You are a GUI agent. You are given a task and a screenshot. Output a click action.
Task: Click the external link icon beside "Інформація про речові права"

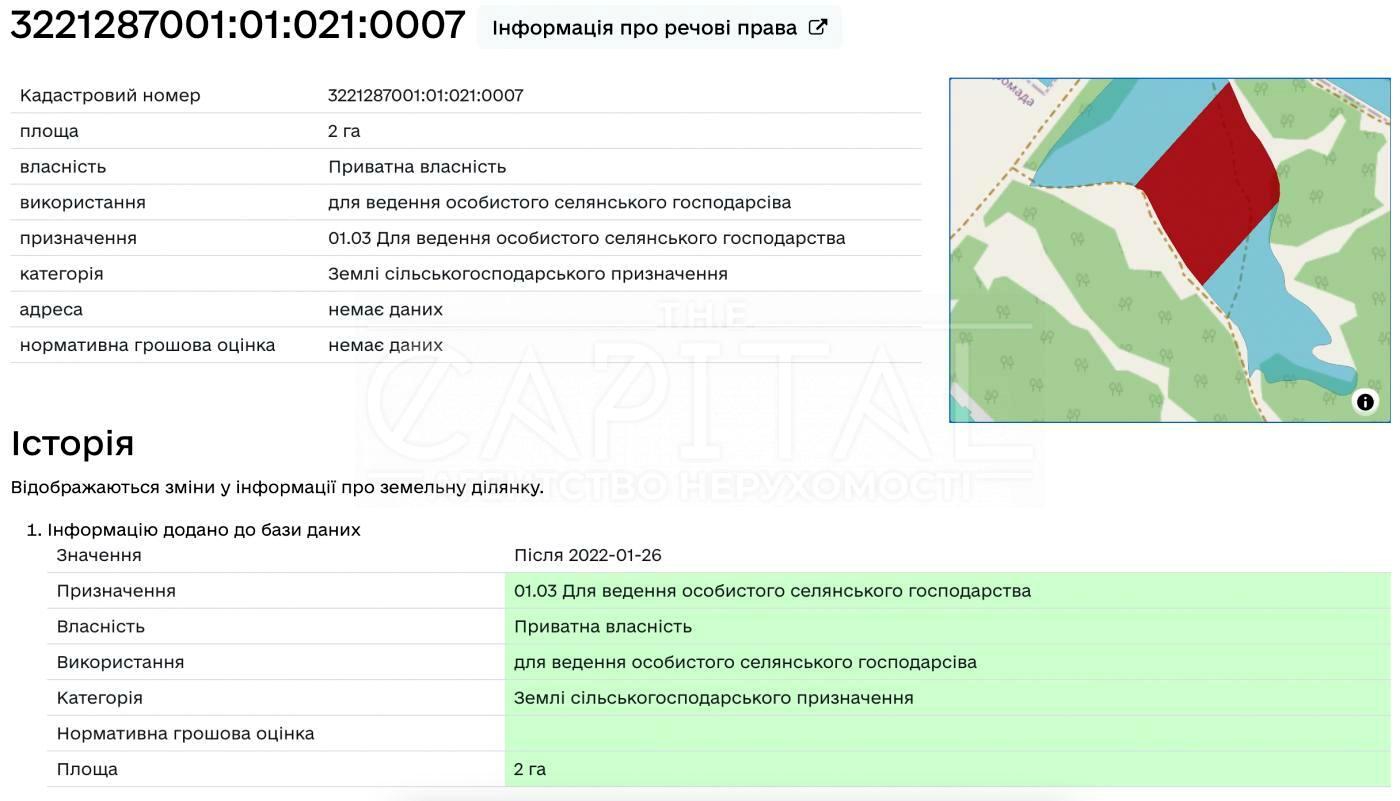pyautogui.click(x=817, y=27)
